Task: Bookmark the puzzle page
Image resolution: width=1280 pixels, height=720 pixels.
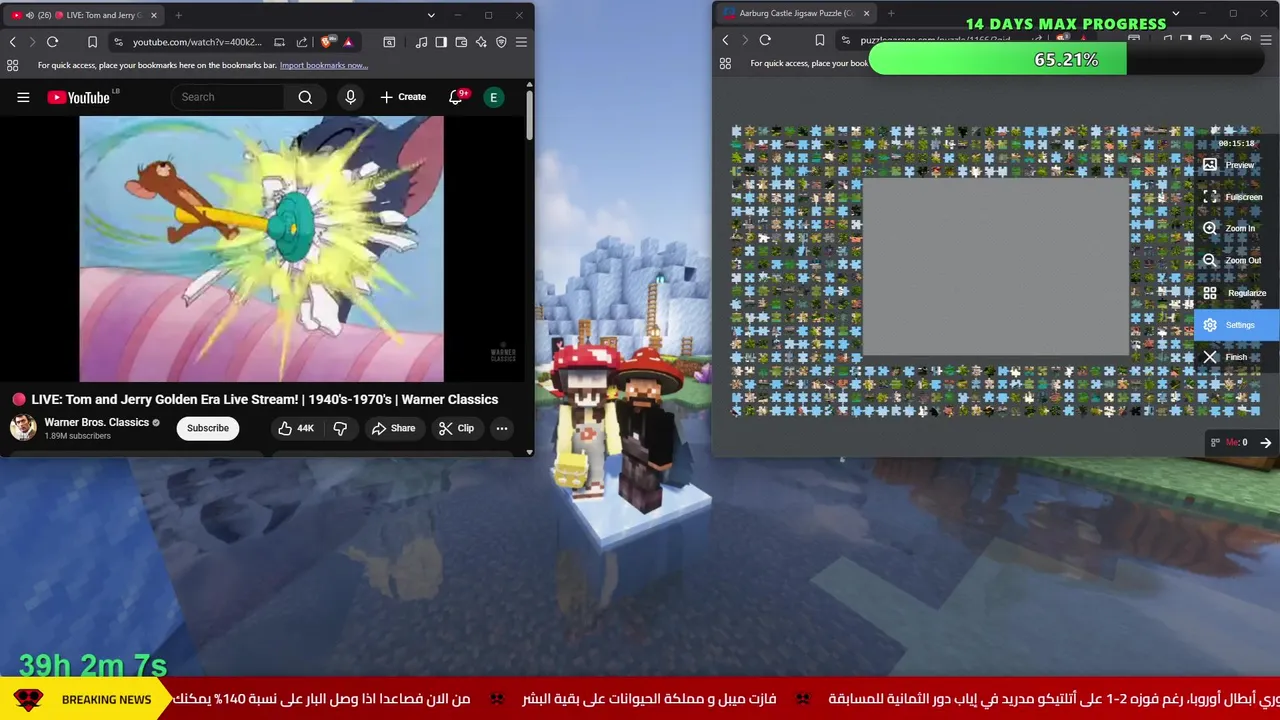Action: (x=819, y=40)
